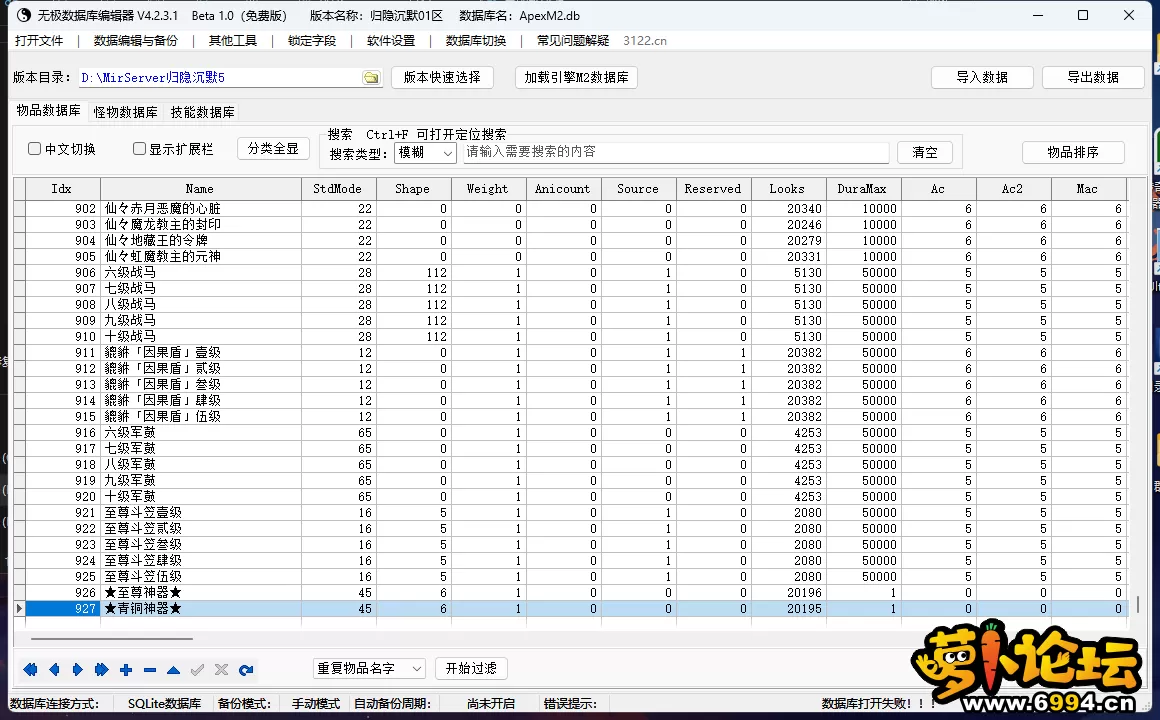Click 开始过滤 button
Viewport: 1160px width, 720px height.
471,668
